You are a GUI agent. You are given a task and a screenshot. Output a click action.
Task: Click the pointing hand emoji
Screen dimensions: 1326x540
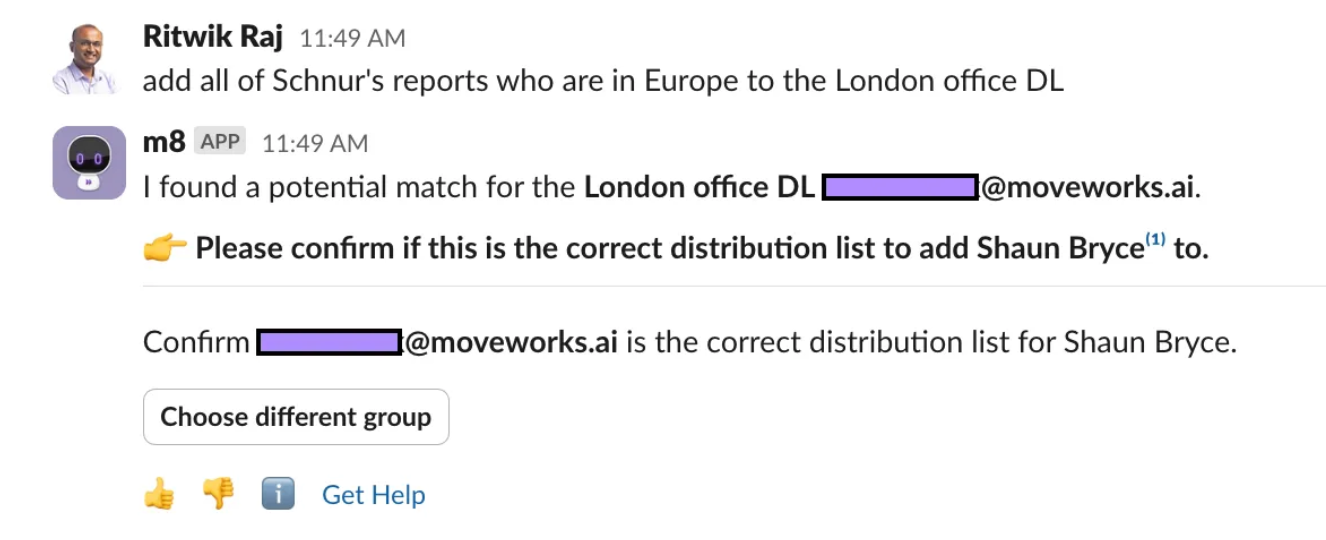point(163,248)
